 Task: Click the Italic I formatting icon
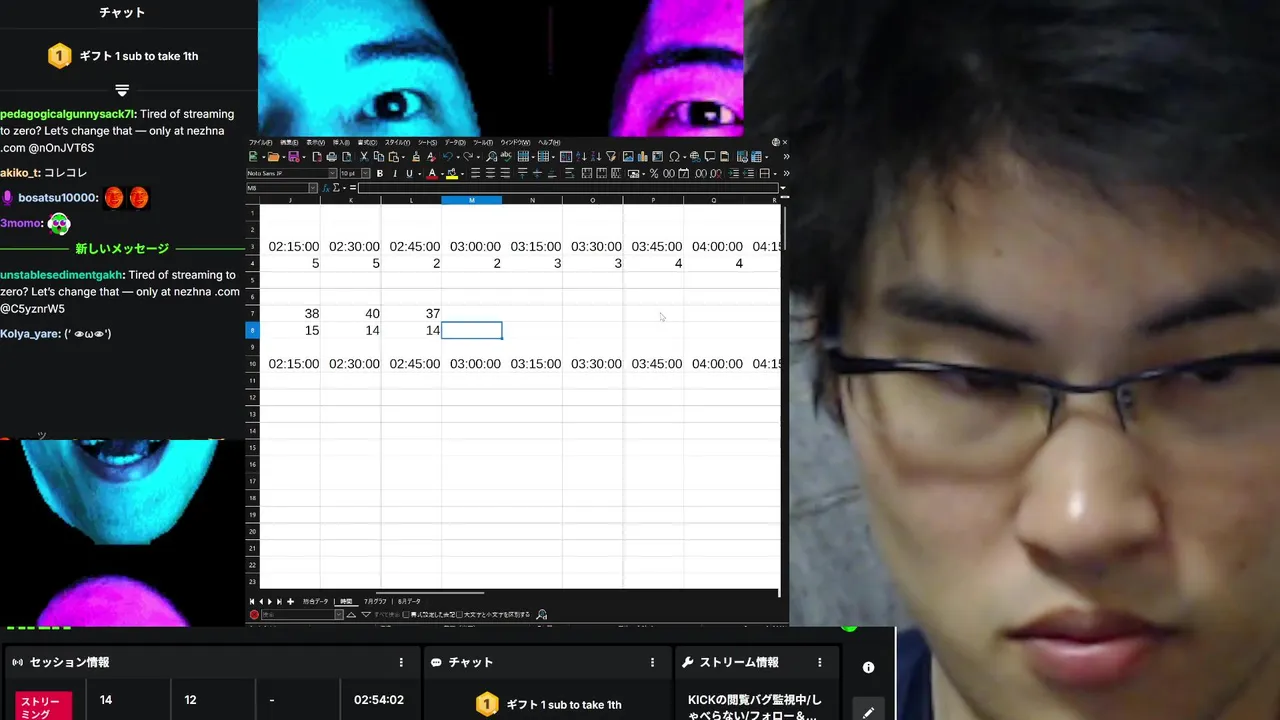(395, 174)
